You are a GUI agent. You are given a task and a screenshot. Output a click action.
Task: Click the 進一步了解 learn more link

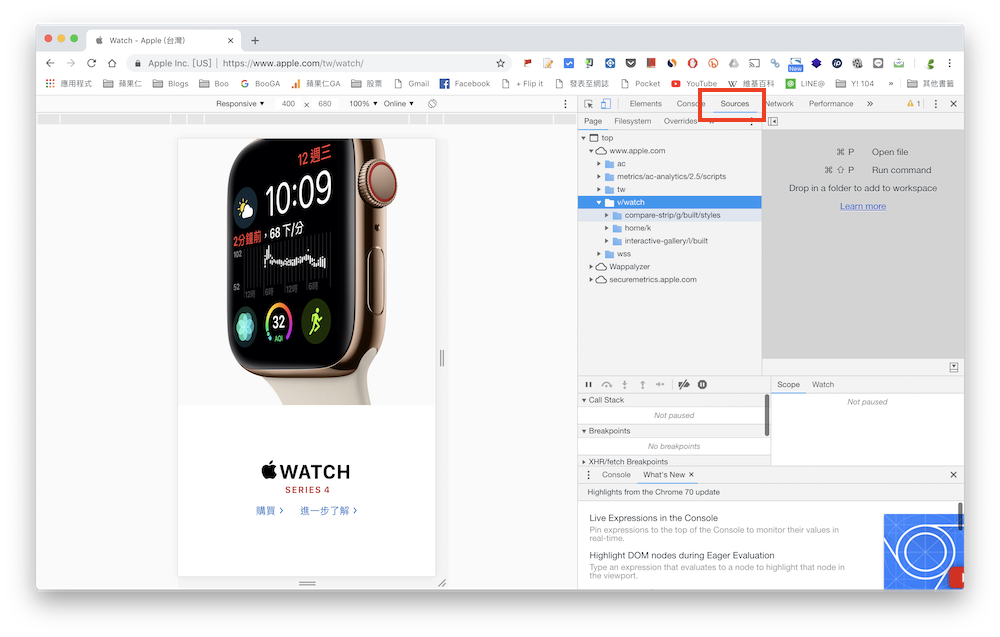click(x=328, y=511)
